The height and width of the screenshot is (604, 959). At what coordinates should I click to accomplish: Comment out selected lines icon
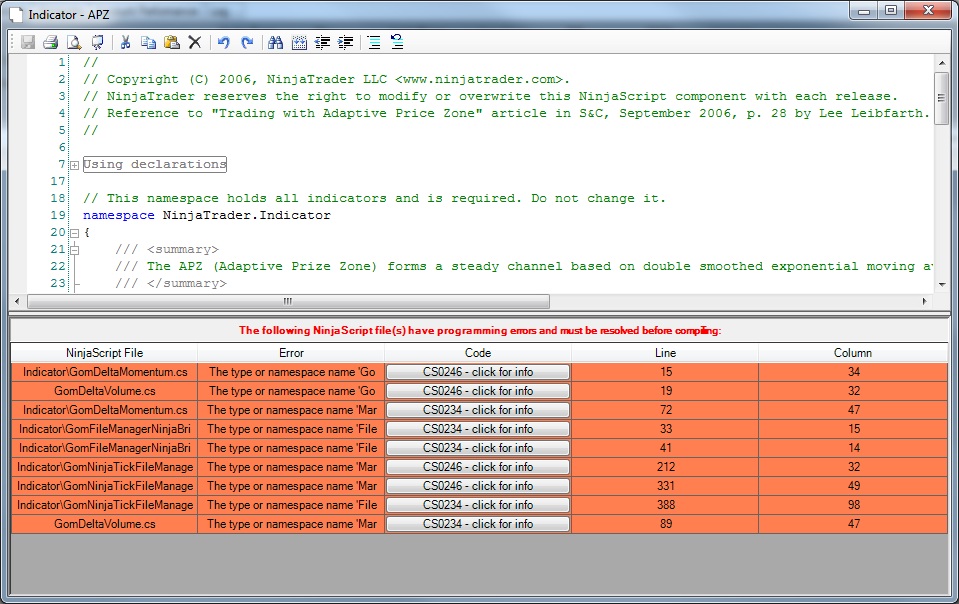coord(374,42)
